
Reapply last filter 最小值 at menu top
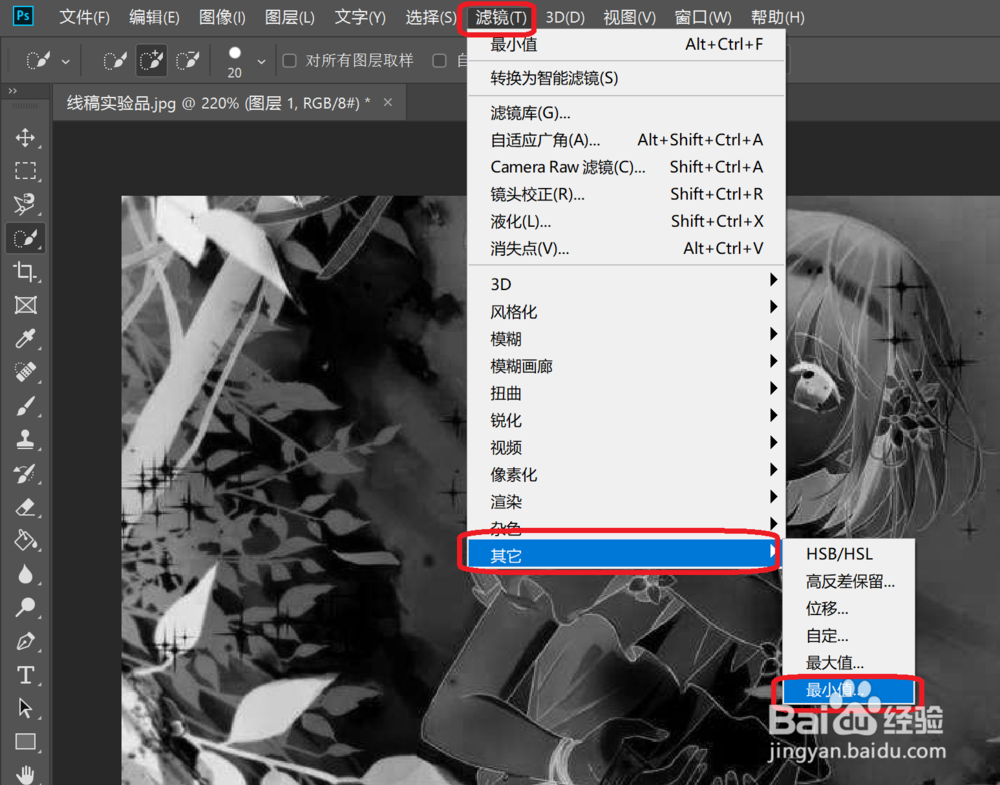(x=626, y=45)
